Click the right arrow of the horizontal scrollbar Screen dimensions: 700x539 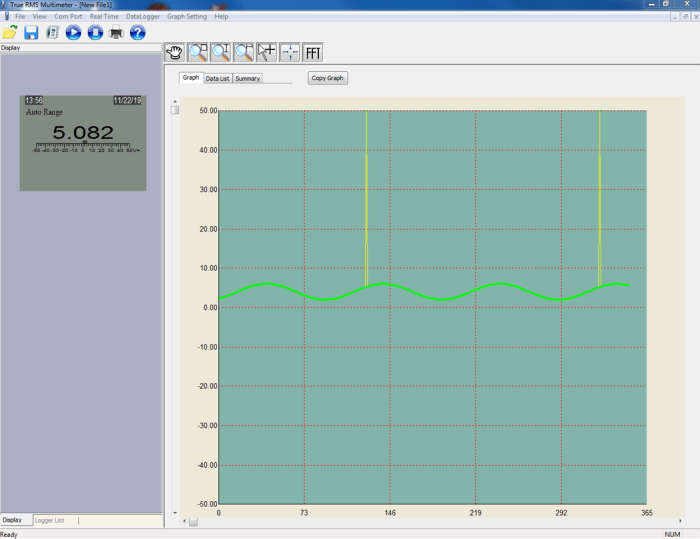click(680, 521)
